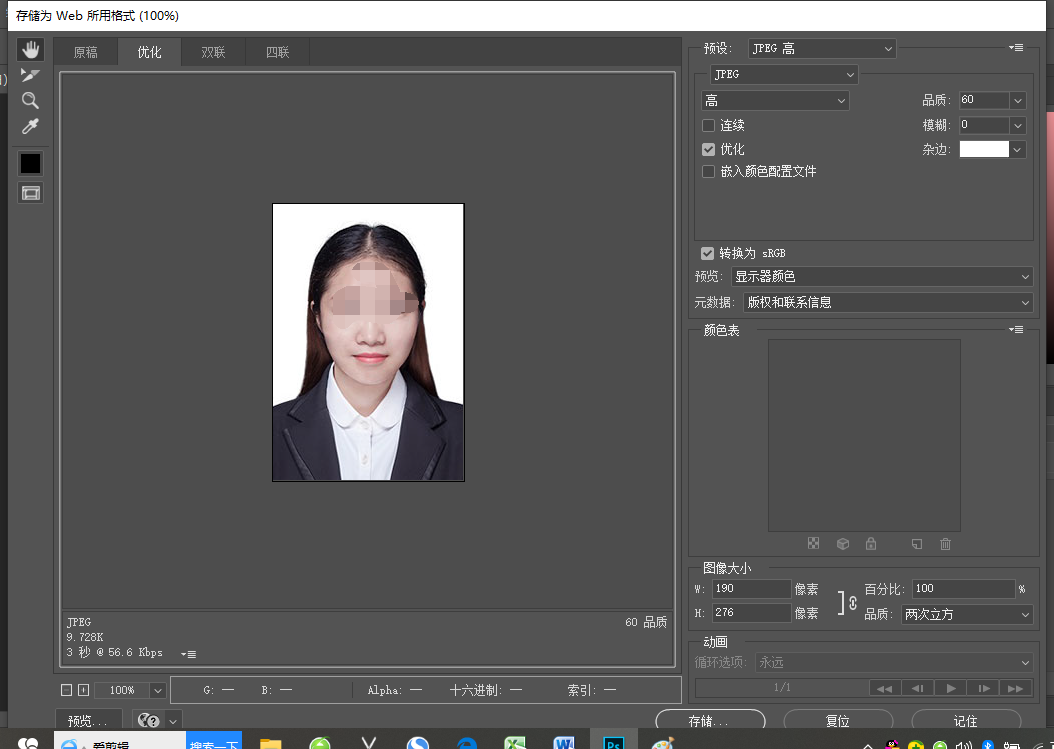The width and height of the screenshot is (1054, 749).
Task: Click the delete color trash icon
Action: (x=945, y=543)
